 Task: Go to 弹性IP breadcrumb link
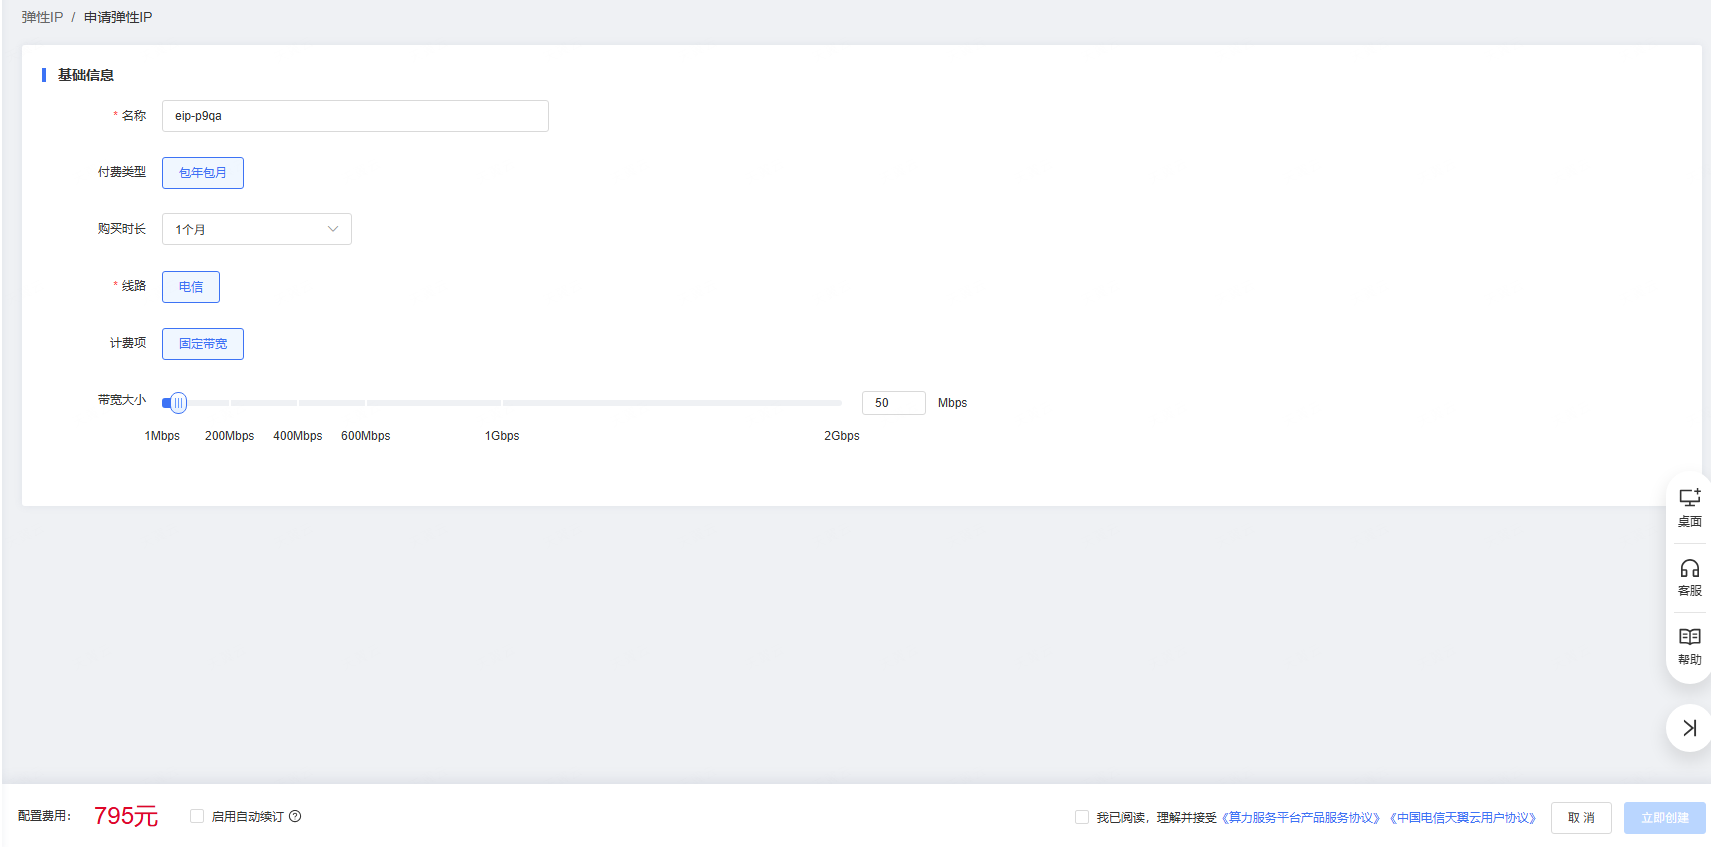[42, 17]
